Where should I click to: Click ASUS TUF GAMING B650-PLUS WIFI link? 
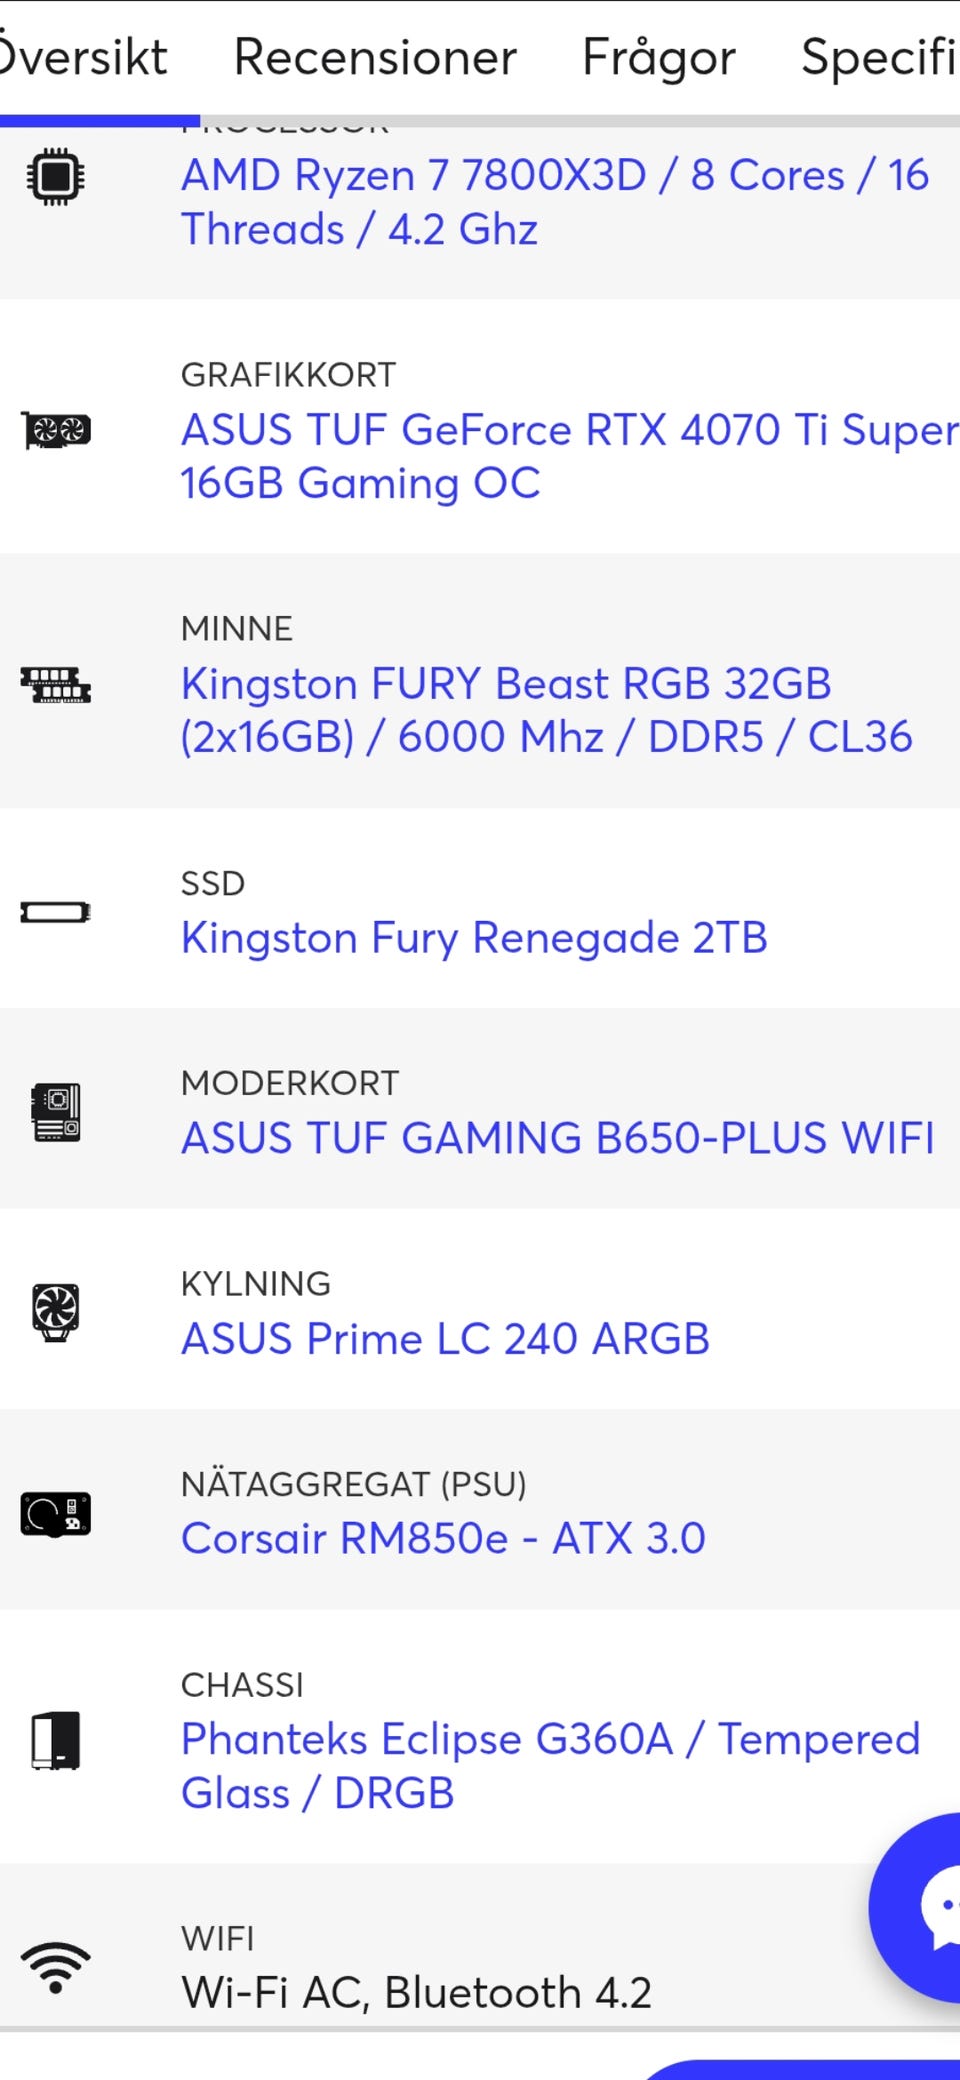pyautogui.click(x=558, y=1138)
